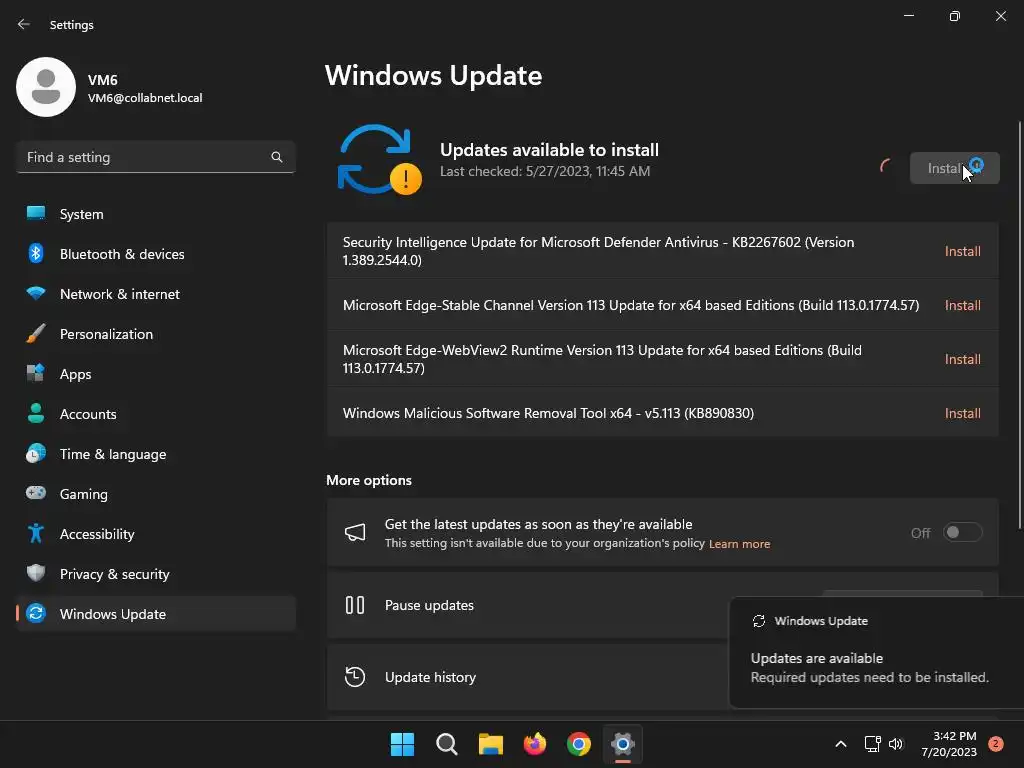The image size is (1024, 768).
Task: Click the Network wifi icon
Action: point(36,293)
